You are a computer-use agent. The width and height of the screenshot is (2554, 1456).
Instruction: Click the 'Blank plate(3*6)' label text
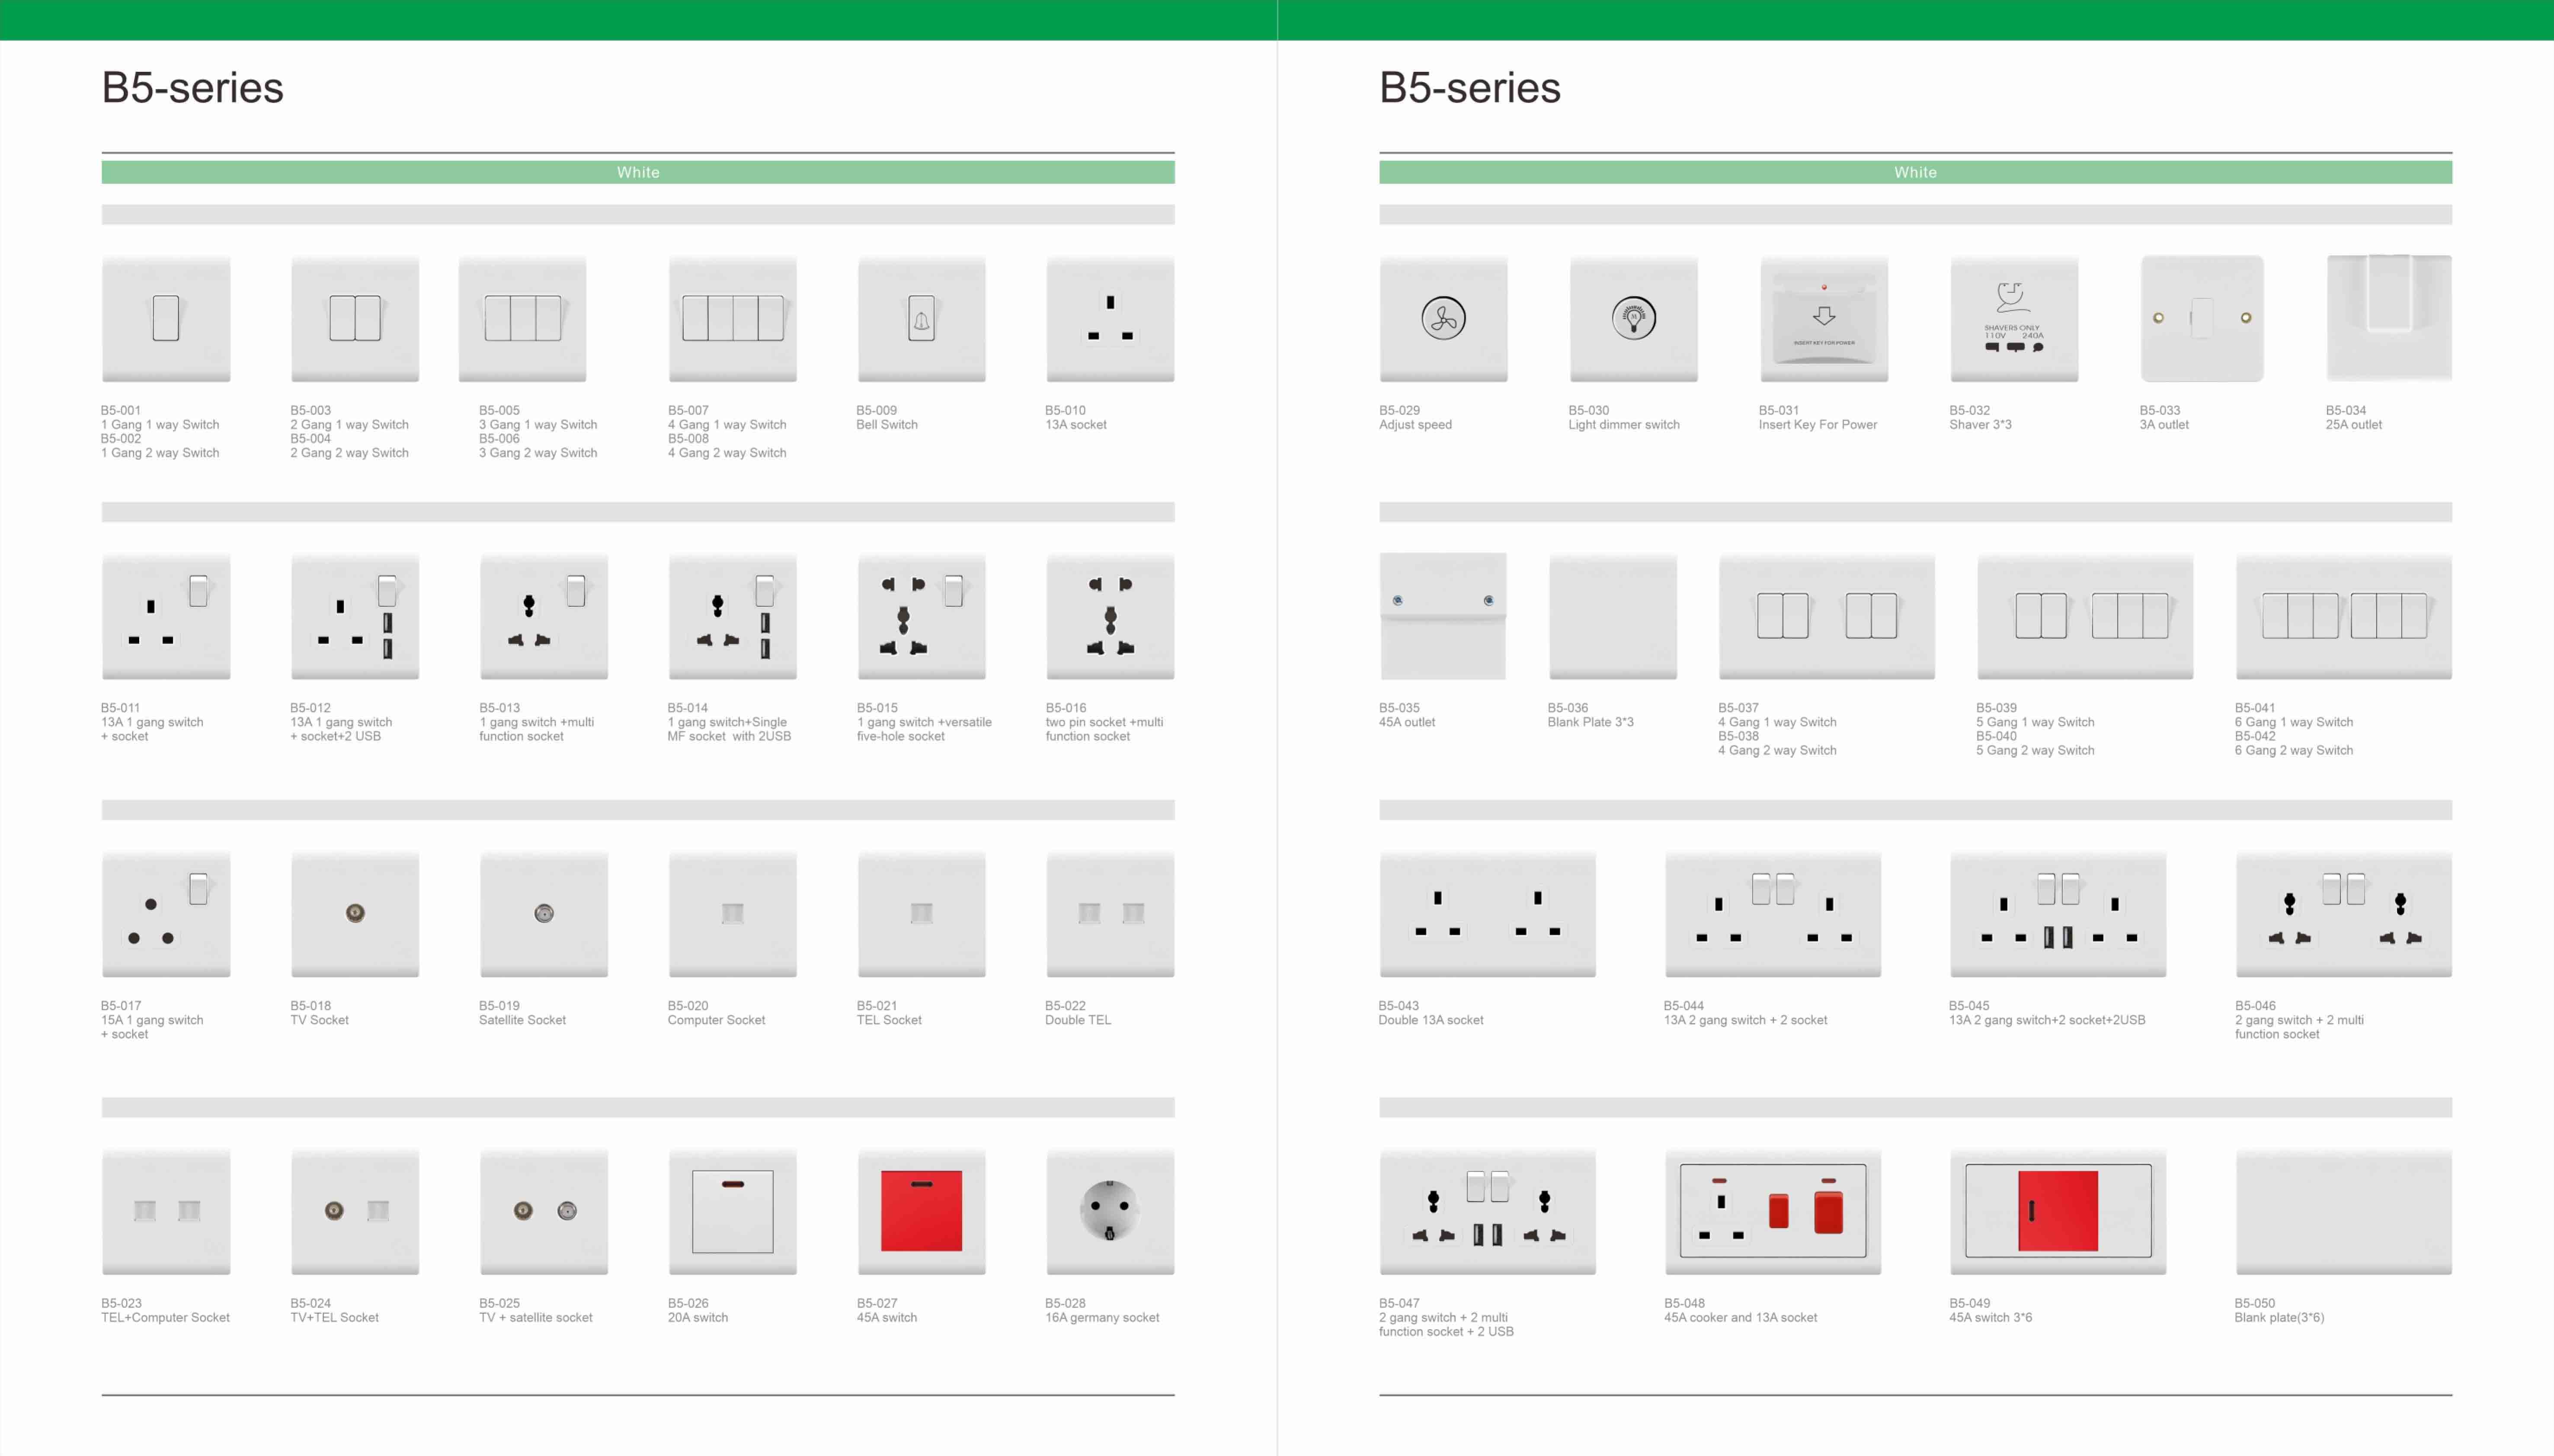coord(2279,1318)
